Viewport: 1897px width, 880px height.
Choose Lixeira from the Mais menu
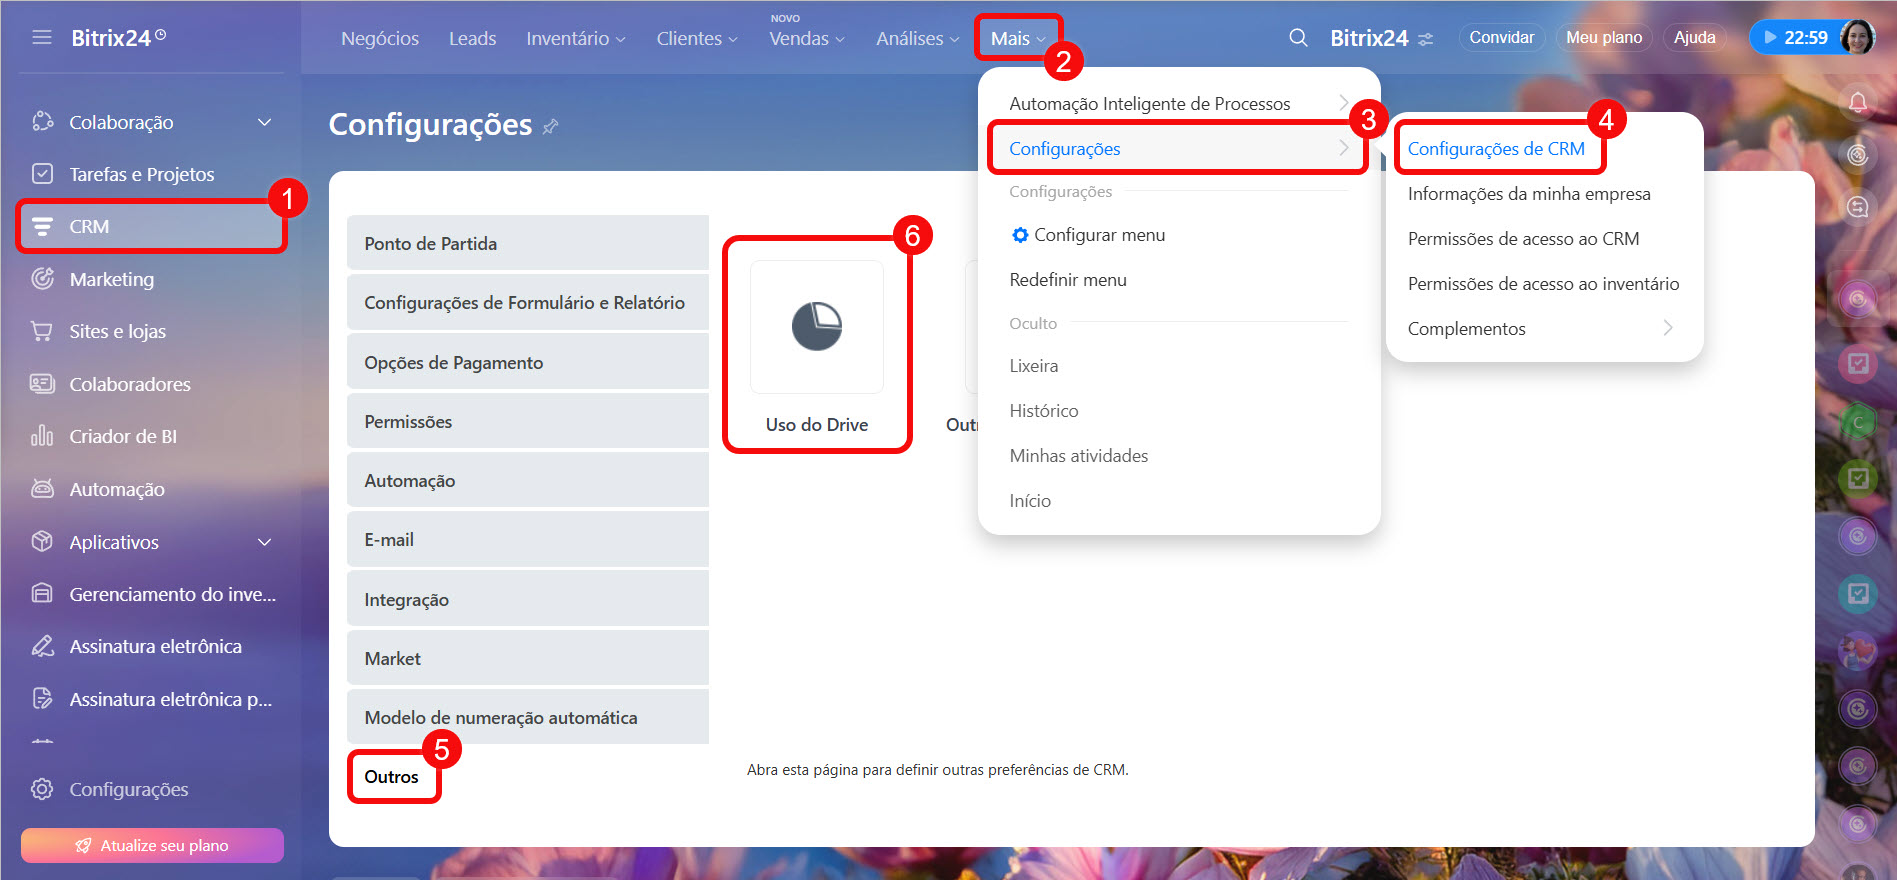pos(1033,366)
